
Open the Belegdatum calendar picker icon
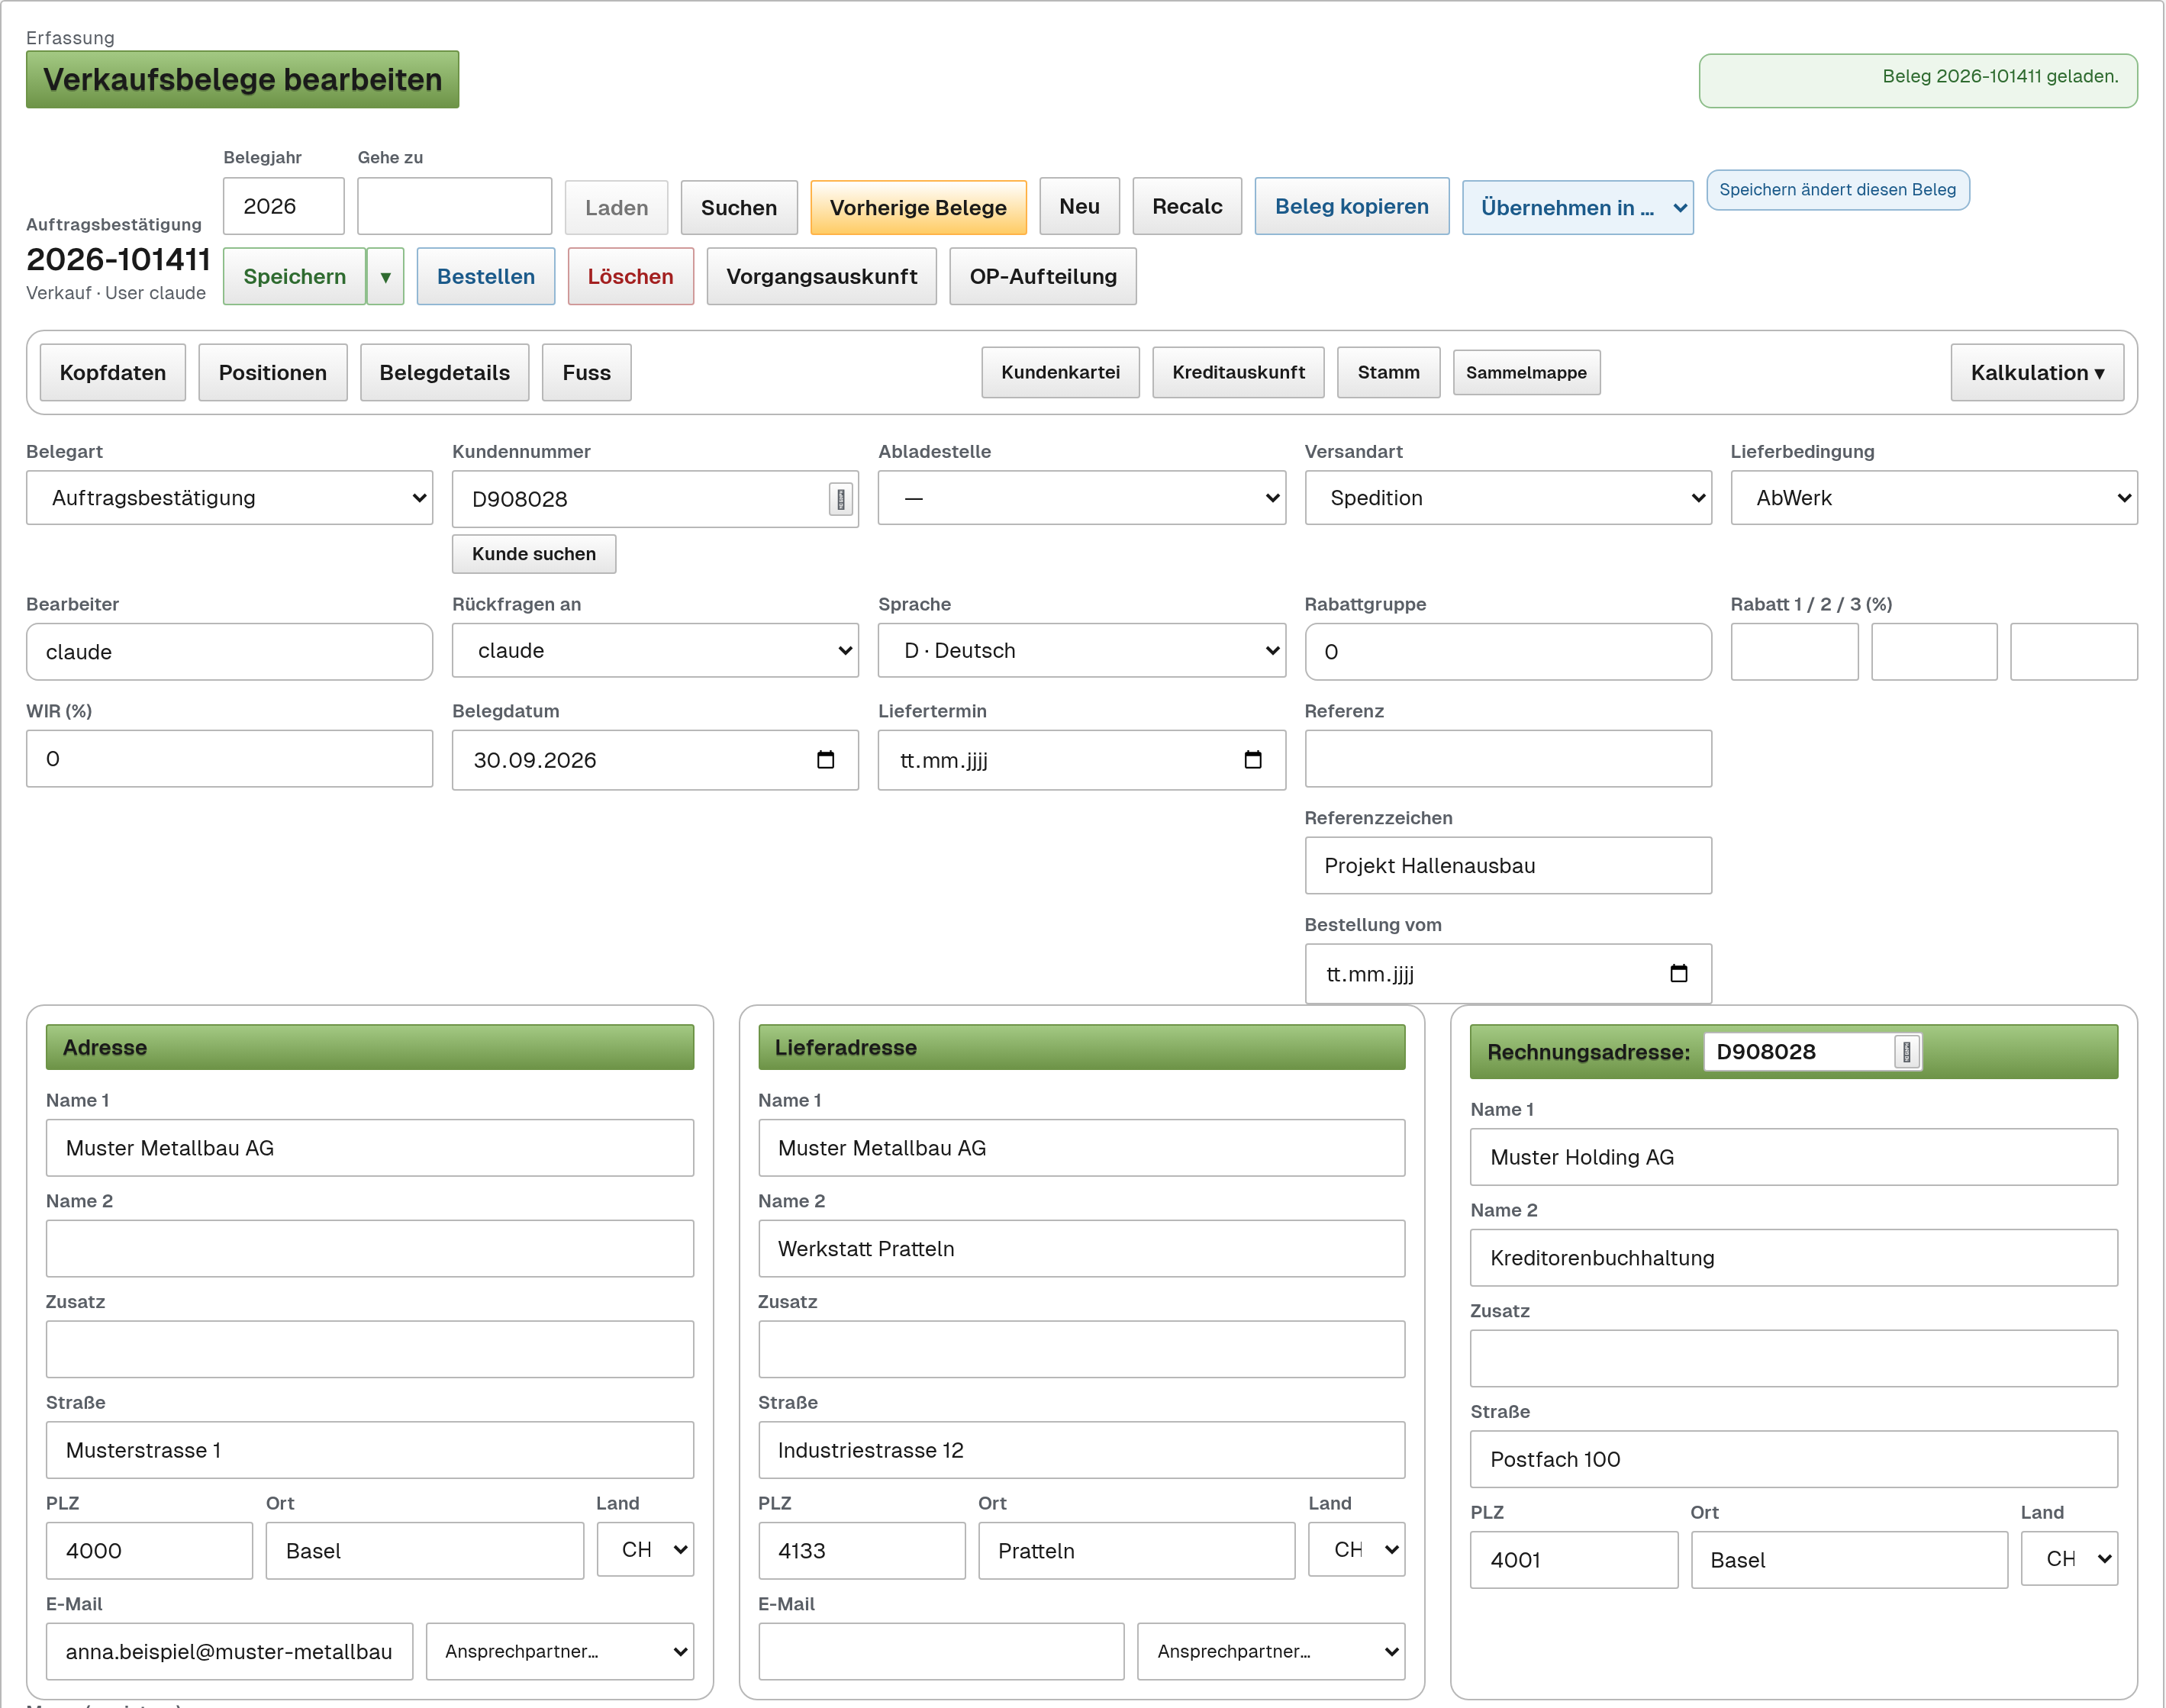click(825, 760)
